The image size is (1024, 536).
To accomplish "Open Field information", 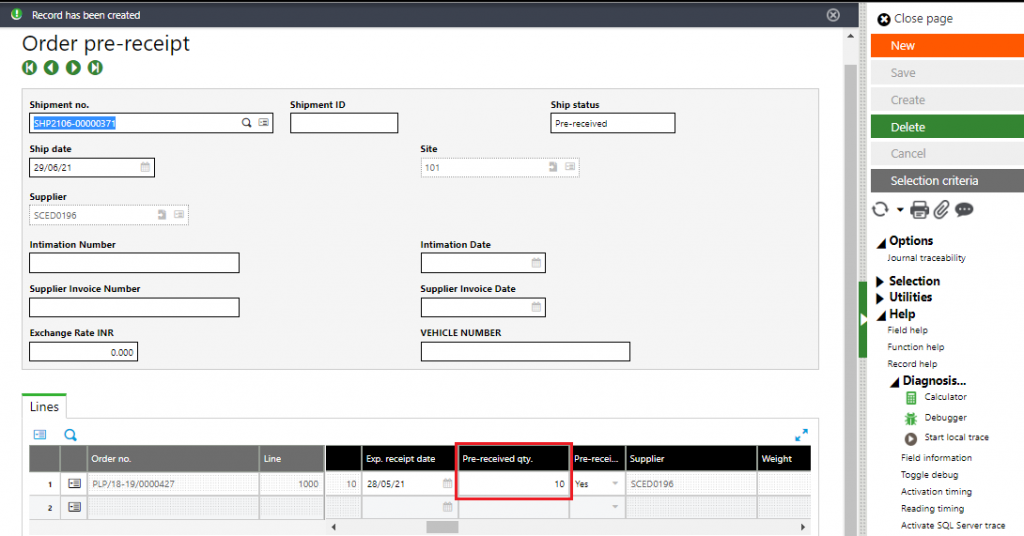I will tap(936, 458).
